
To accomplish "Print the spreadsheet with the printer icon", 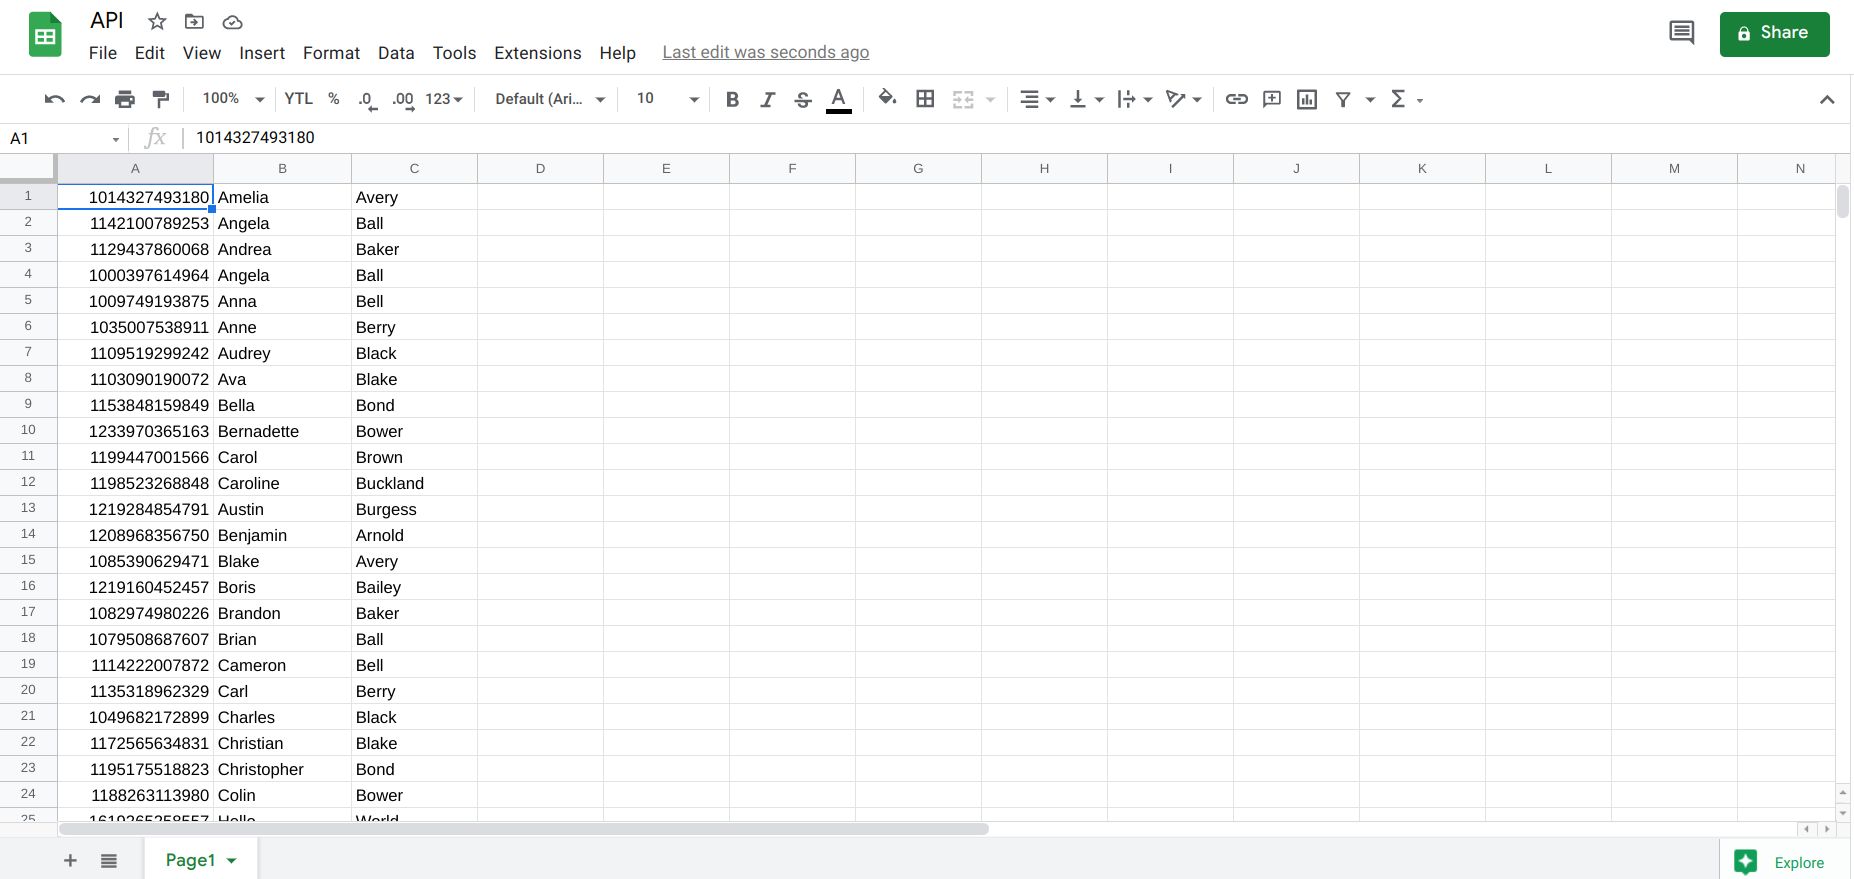I will (x=125, y=99).
